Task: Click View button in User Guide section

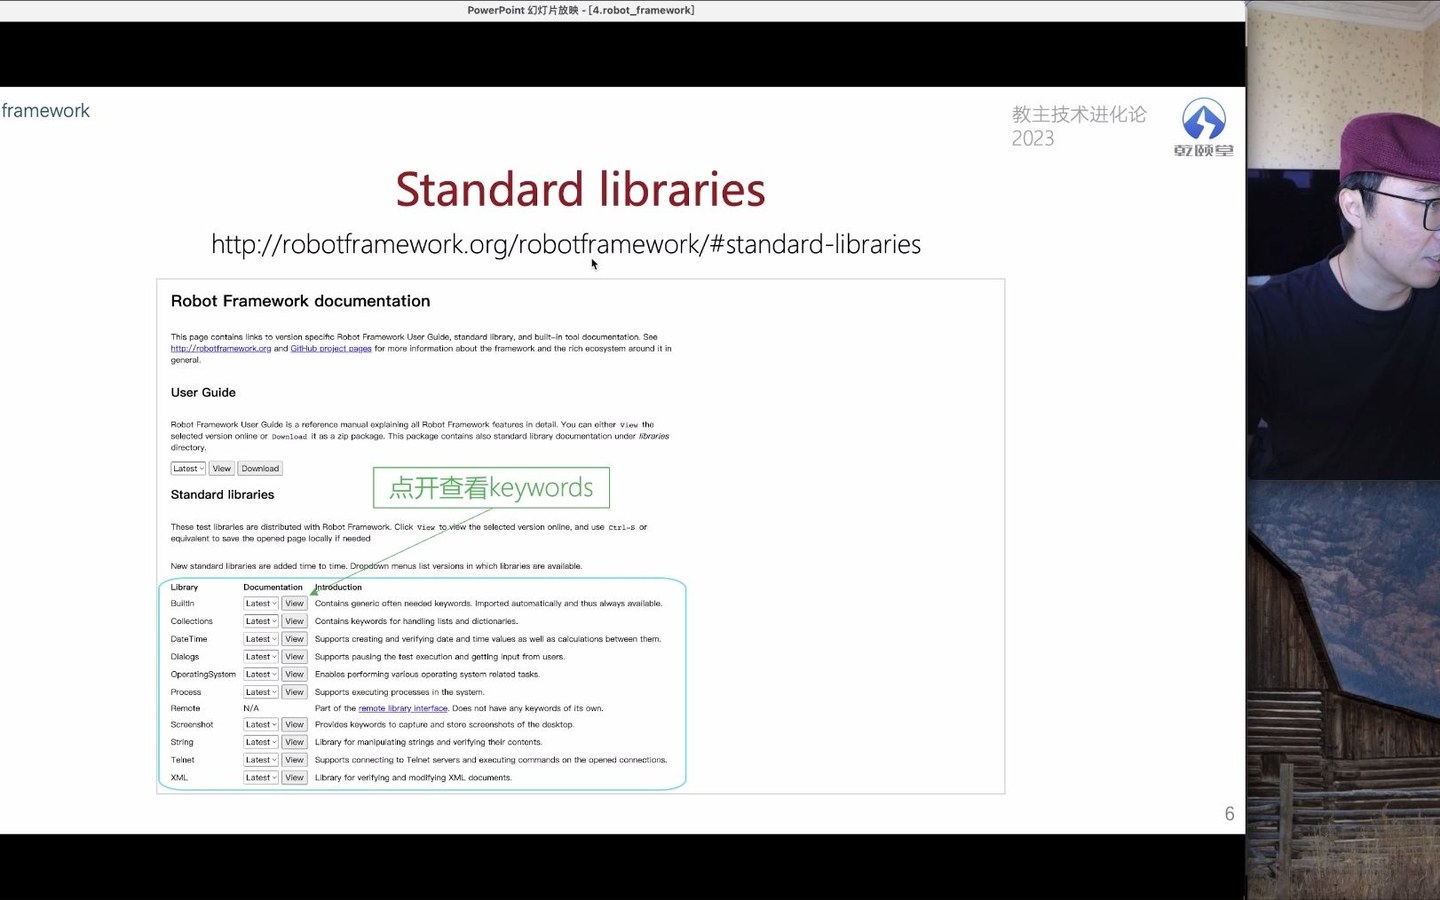Action: pos(222,468)
